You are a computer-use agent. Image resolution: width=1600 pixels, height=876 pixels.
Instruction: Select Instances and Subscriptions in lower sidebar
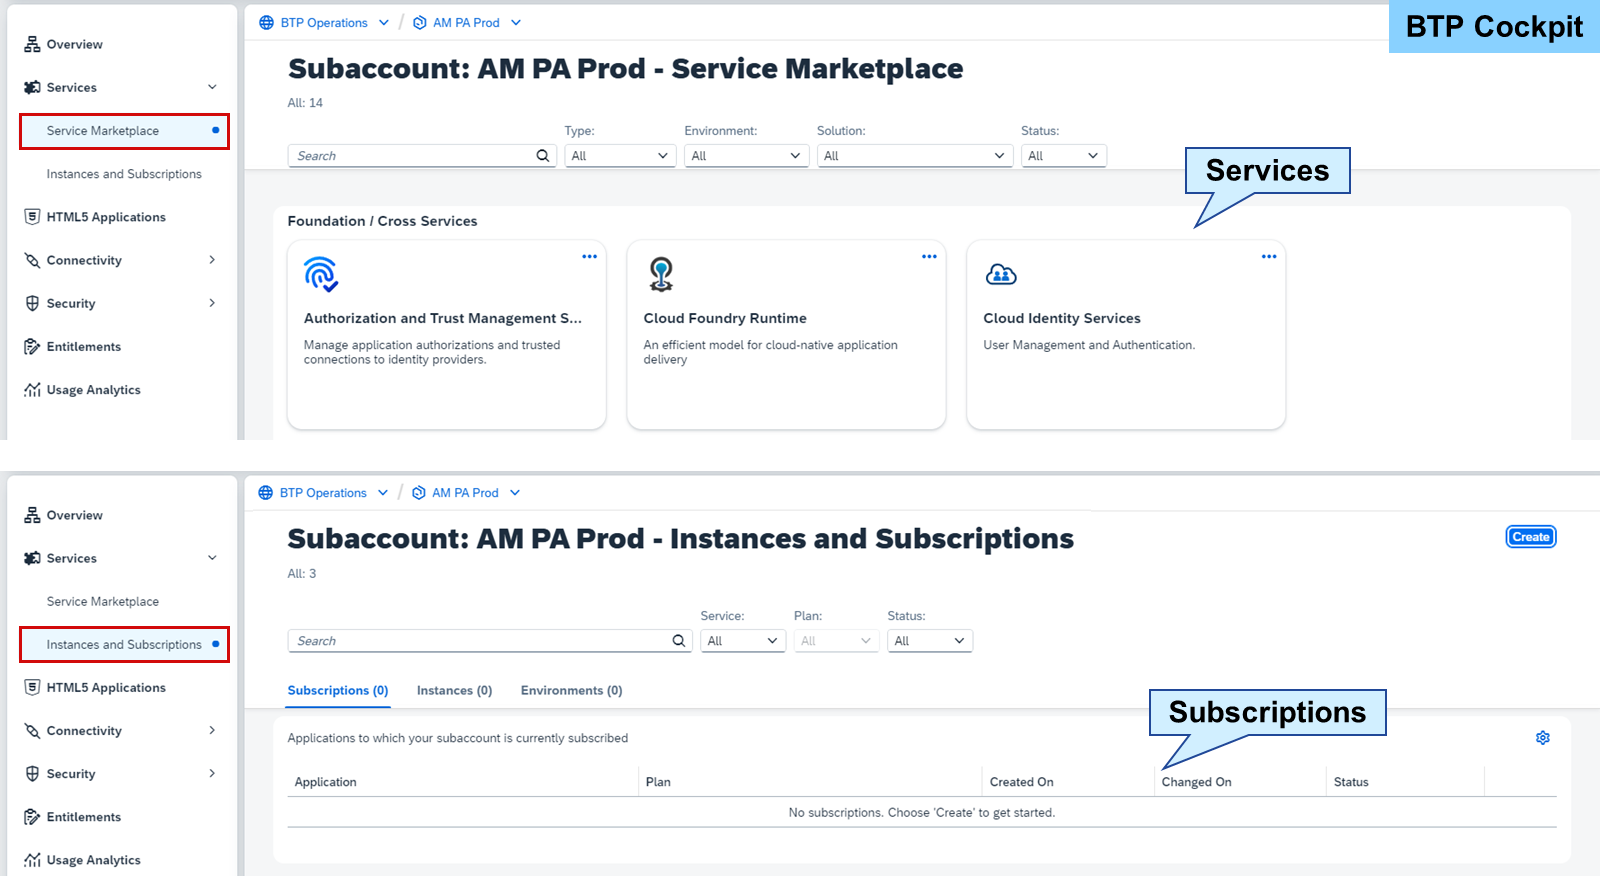(x=124, y=645)
